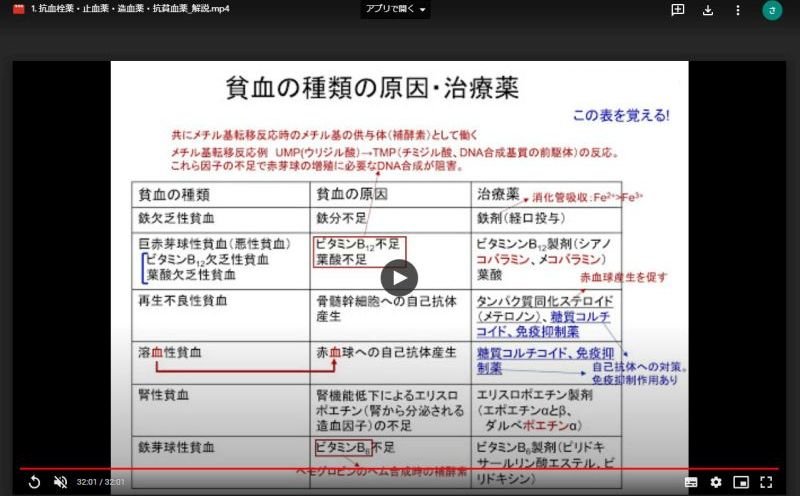Click the red note 赤血球産生を促す
The image size is (800, 496).
point(623,277)
